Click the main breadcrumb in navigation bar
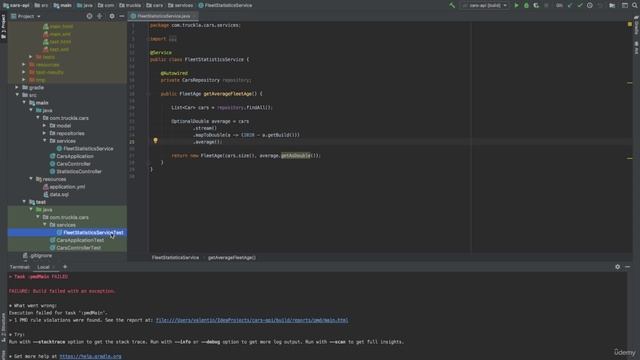 click(62, 5)
